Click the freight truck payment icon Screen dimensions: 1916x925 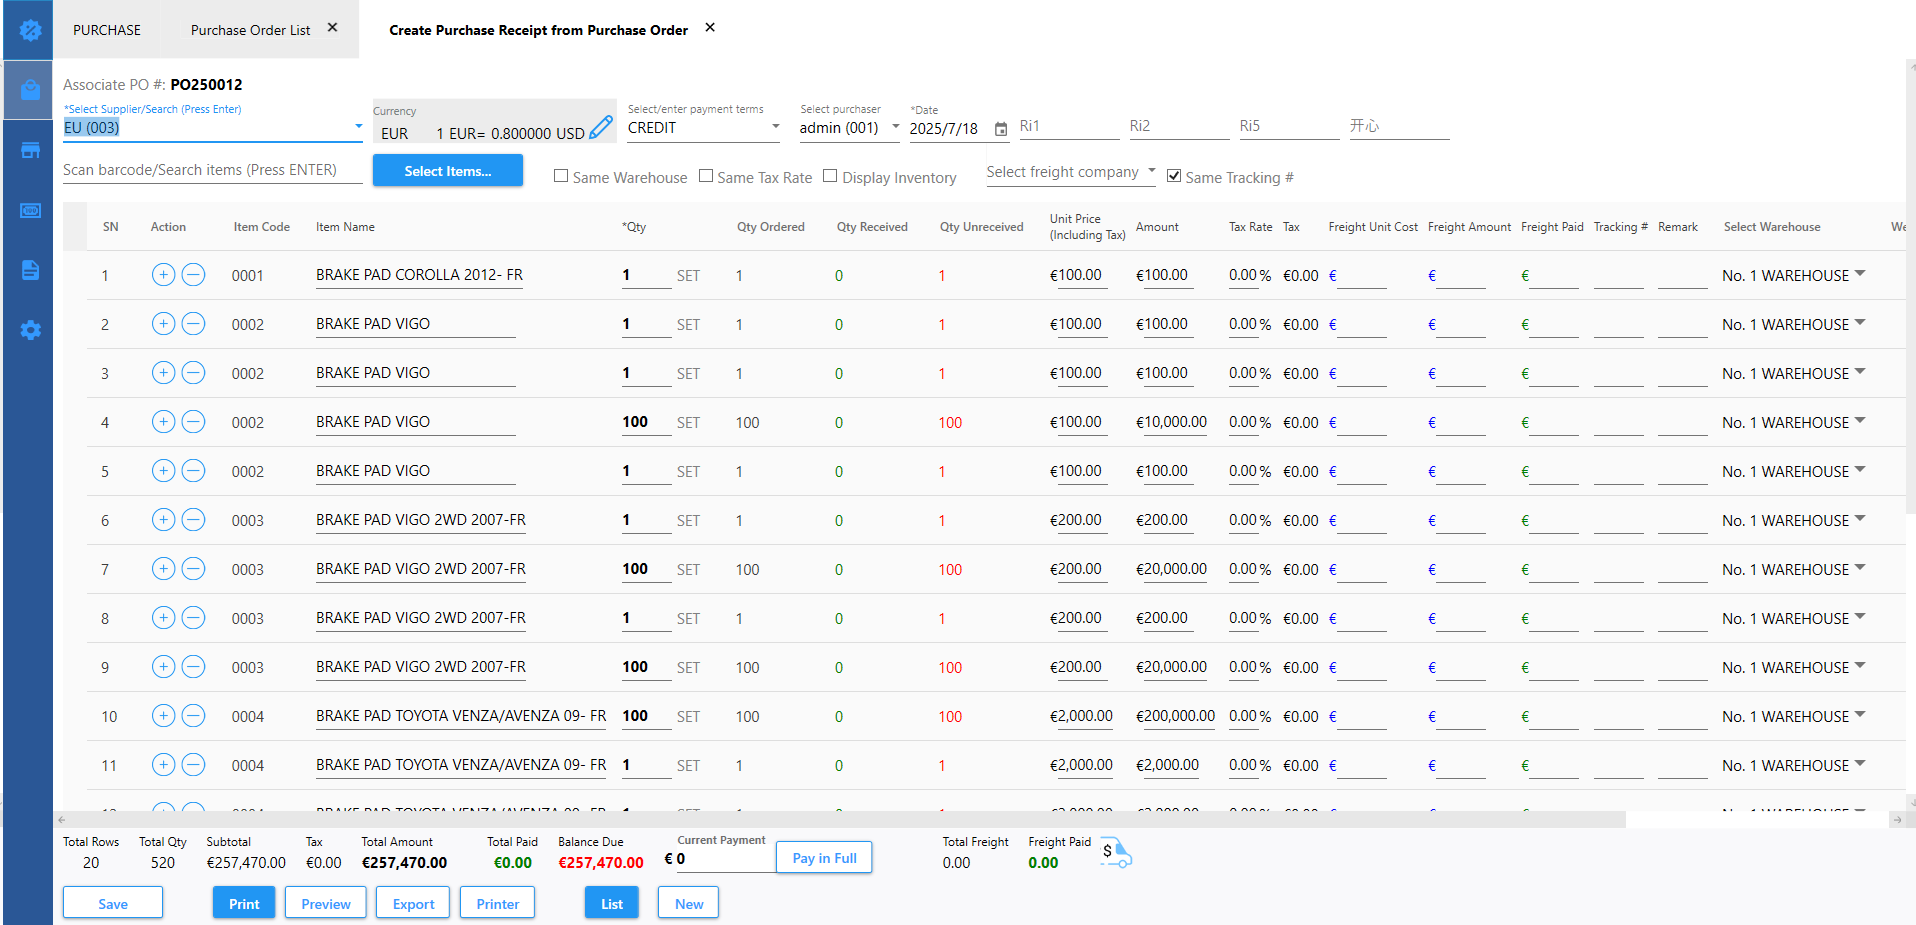1116,854
